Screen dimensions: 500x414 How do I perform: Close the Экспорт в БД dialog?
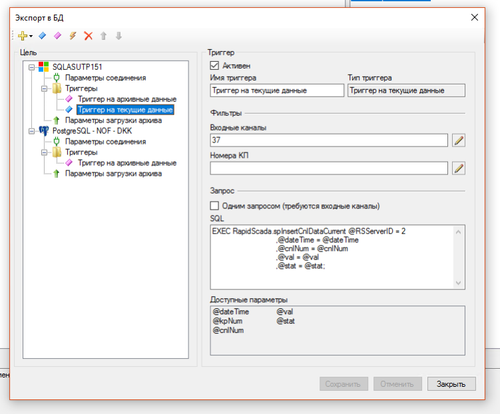coord(474,17)
